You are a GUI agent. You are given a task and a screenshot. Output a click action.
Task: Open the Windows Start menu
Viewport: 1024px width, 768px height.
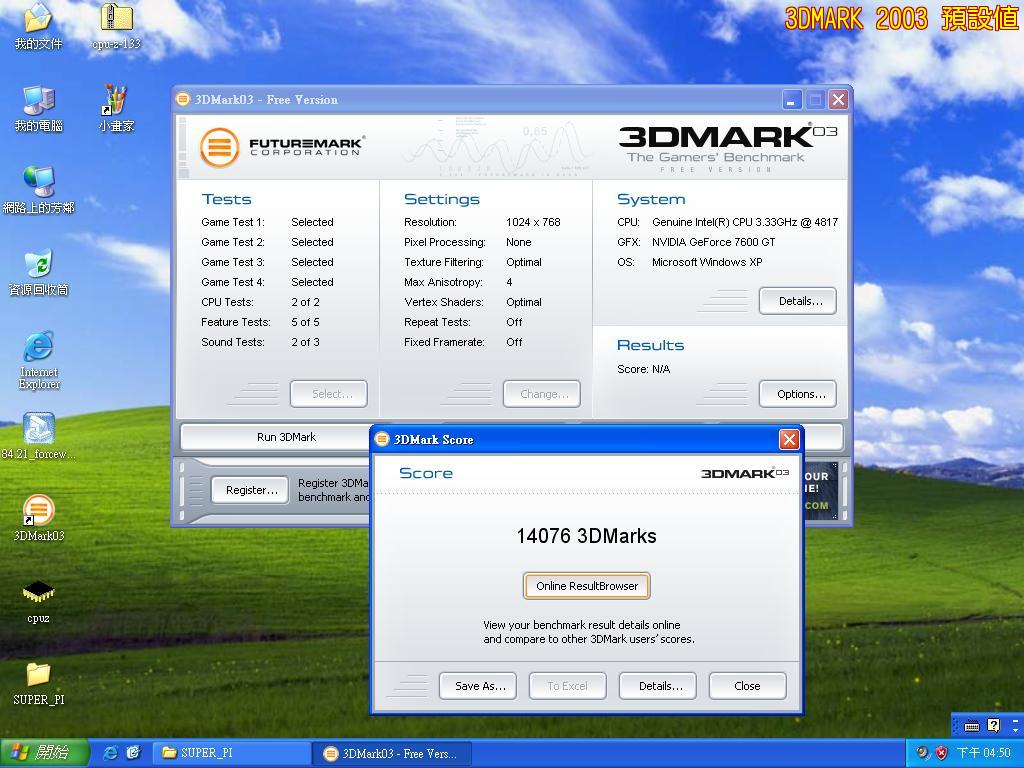[44, 753]
